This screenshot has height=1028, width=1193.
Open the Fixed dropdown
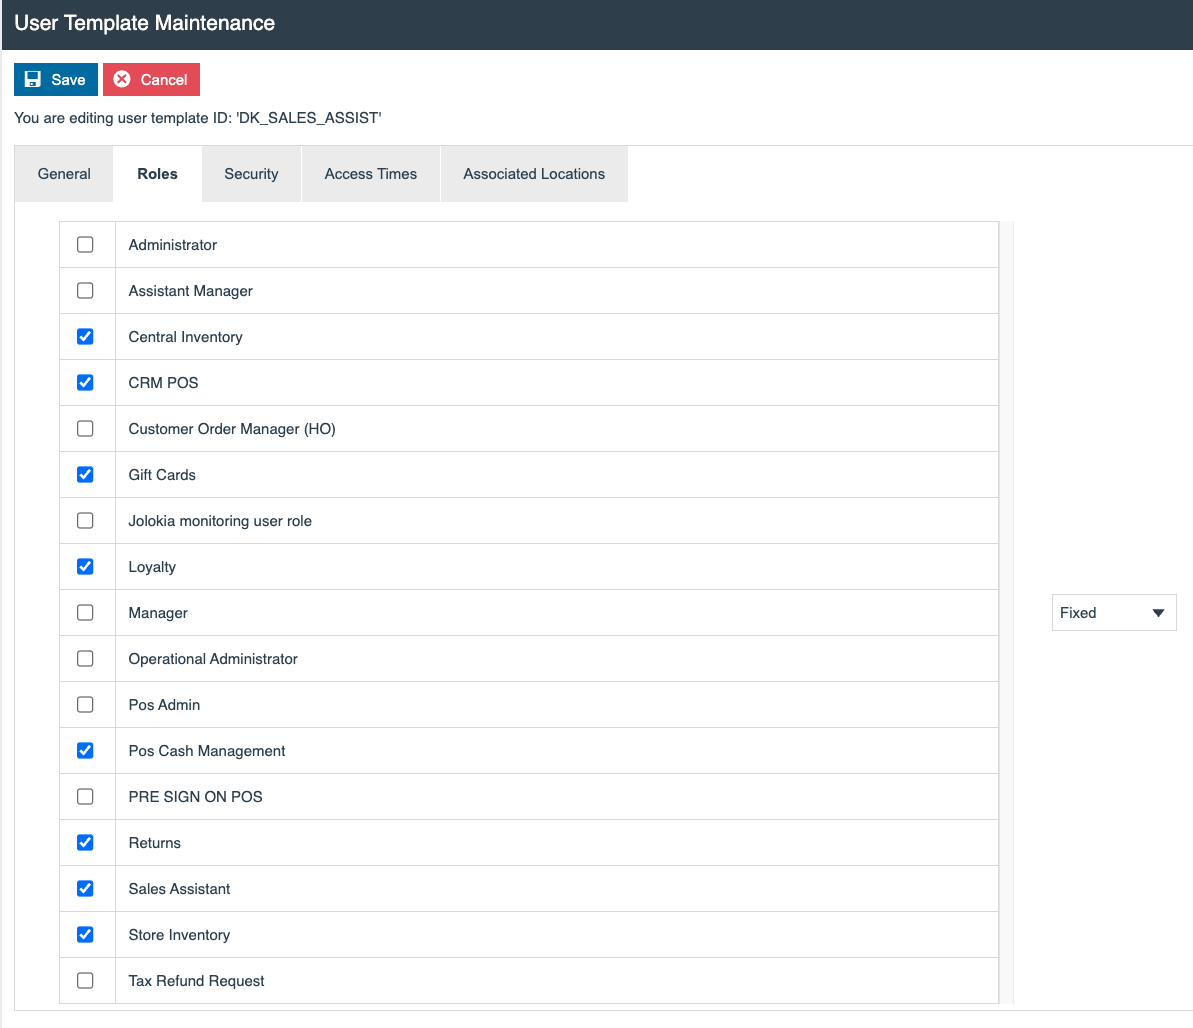pos(1114,613)
